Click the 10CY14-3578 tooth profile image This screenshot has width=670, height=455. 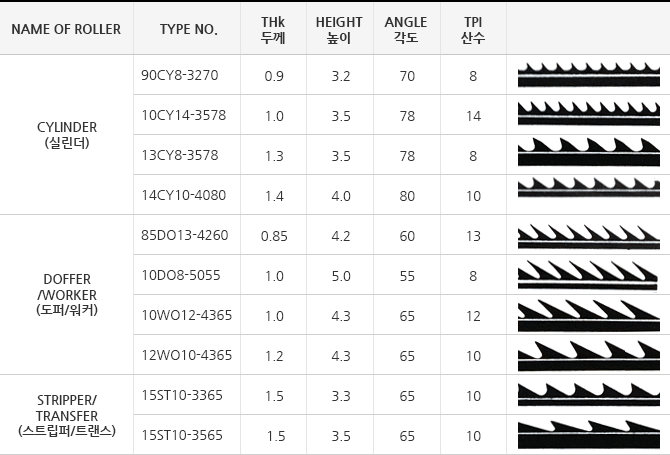pos(588,113)
